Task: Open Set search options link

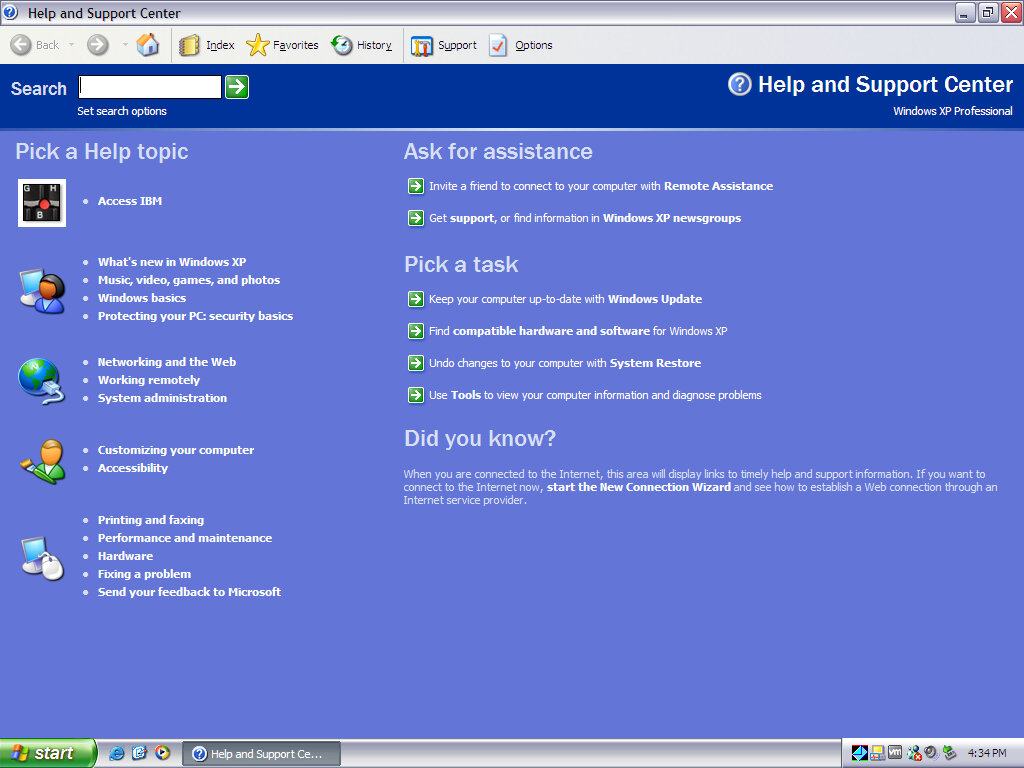Action: click(122, 111)
